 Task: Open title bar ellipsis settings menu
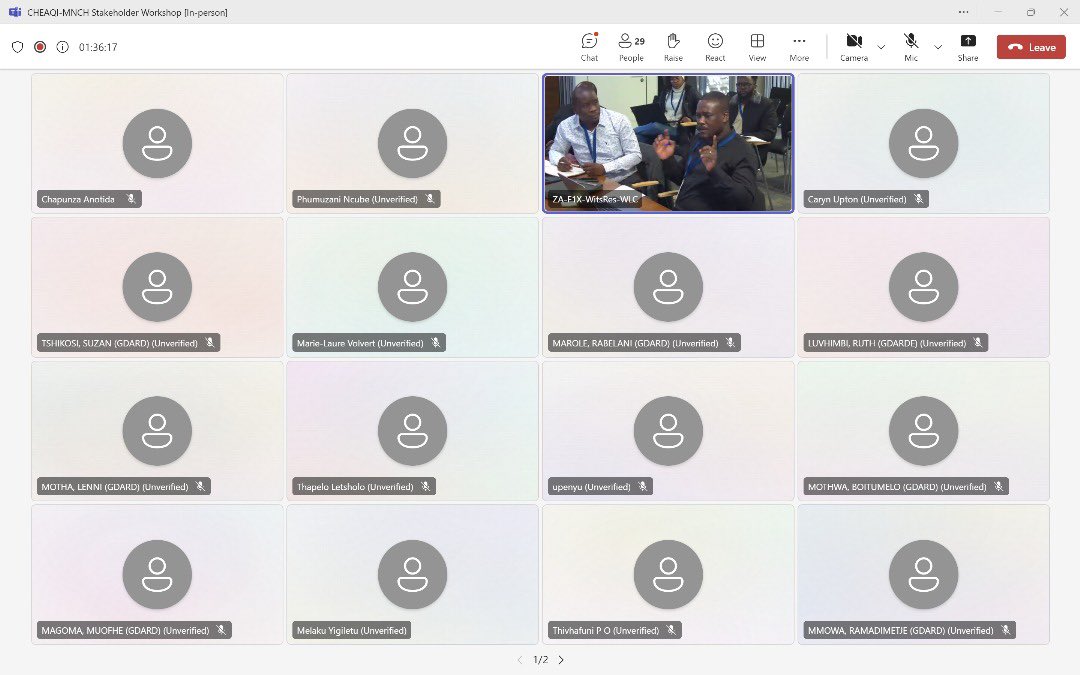[x=964, y=12]
